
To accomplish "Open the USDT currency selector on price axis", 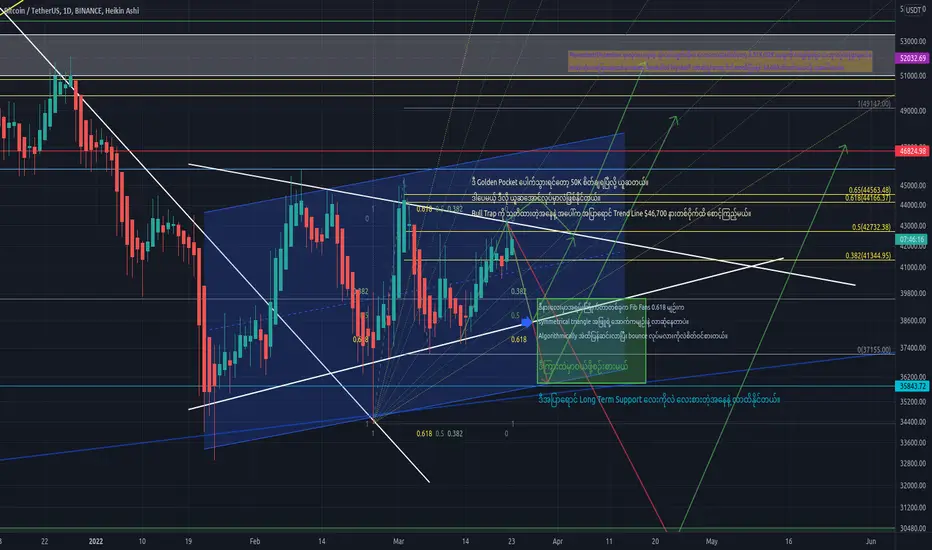I will 913,10.
